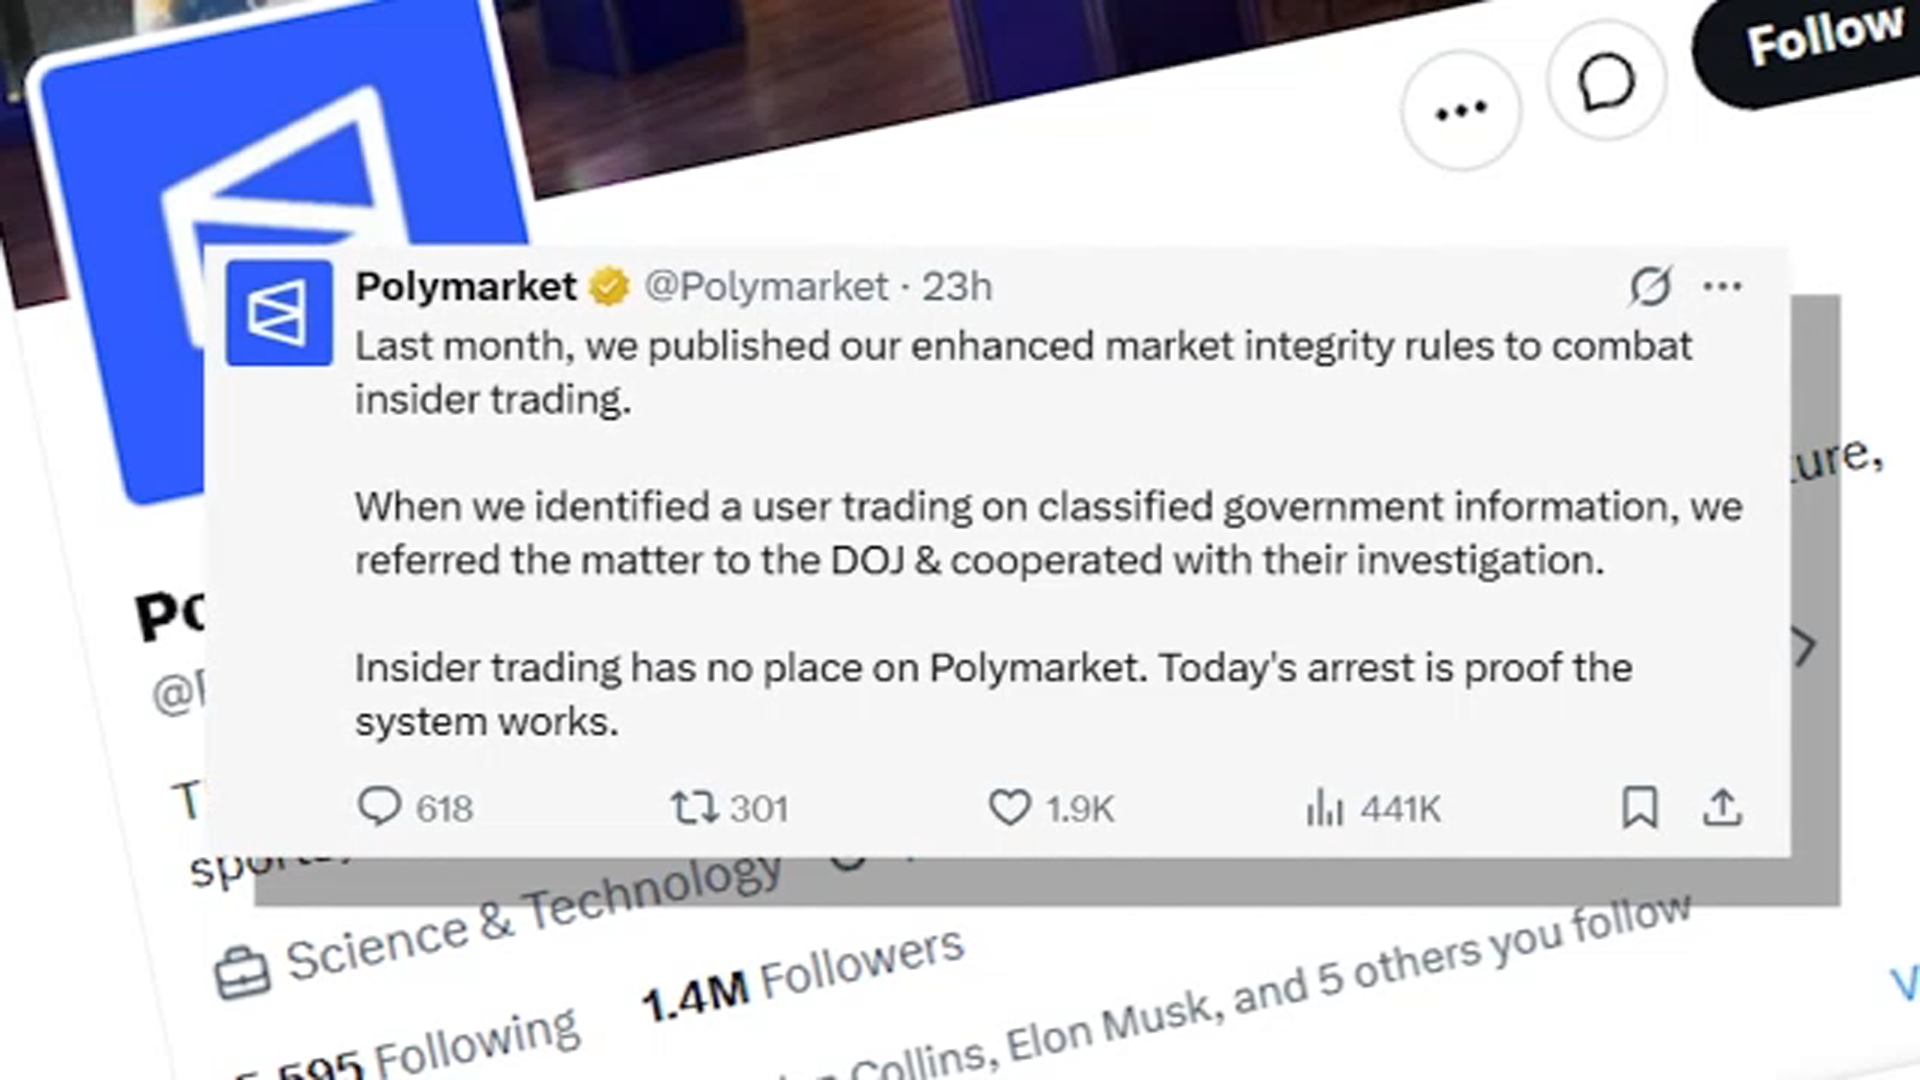Click the gold verified badge next to Polymarket

pyautogui.click(x=609, y=287)
